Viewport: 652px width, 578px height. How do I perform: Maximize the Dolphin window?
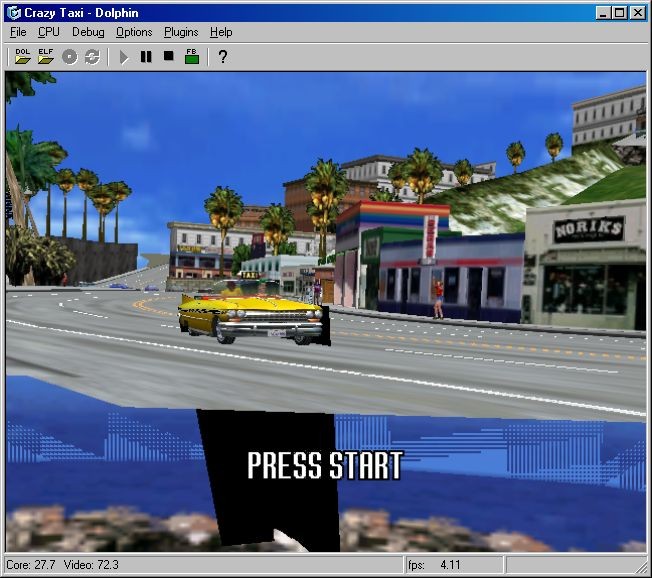(x=620, y=13)
